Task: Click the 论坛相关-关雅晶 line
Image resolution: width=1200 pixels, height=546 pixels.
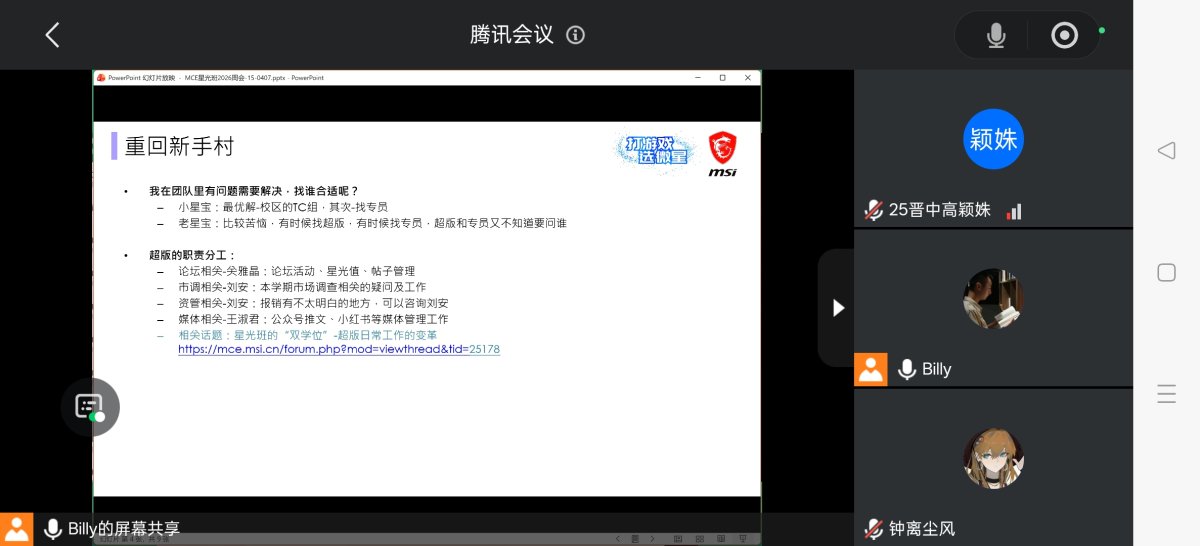Action: tap(296, 271)
